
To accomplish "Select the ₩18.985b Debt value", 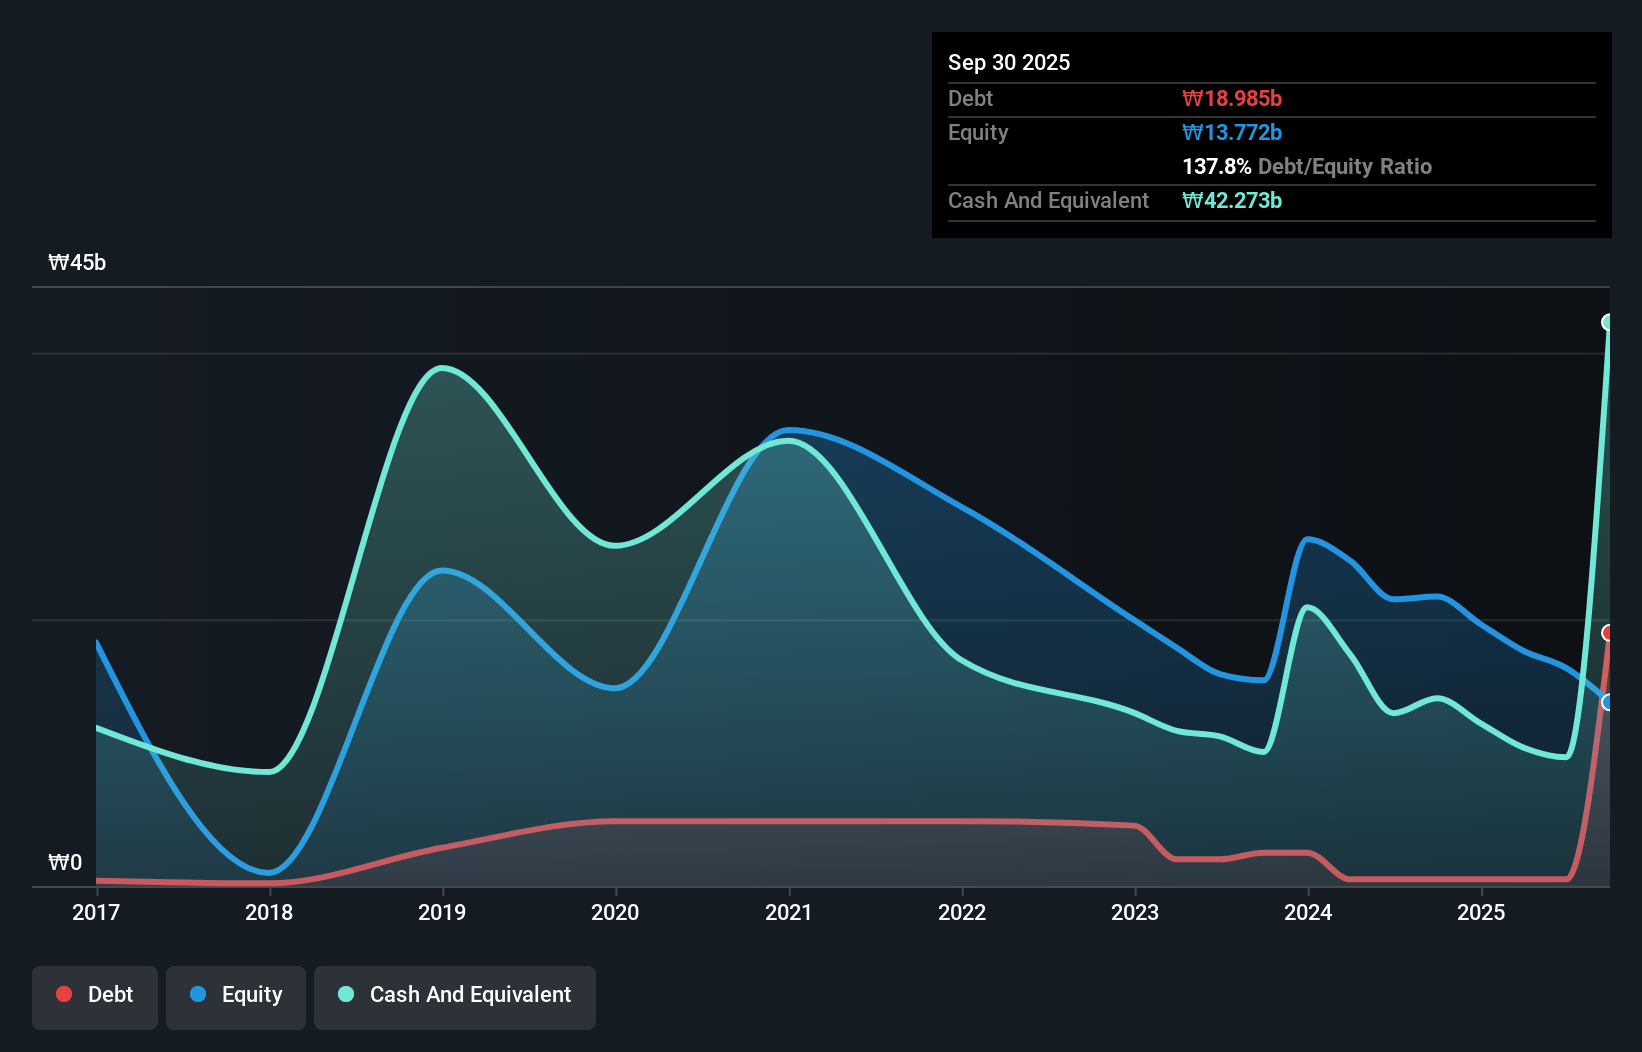I will 1233,98.
